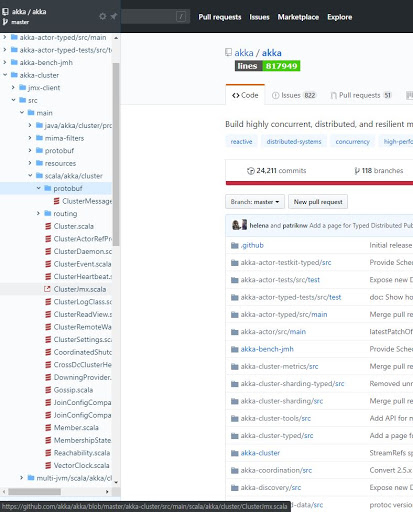The width and height of the screenshot is (413, 512).
Task: Expand the akka-actor-typed/src/main tree folder
Action: coord(5,37)
